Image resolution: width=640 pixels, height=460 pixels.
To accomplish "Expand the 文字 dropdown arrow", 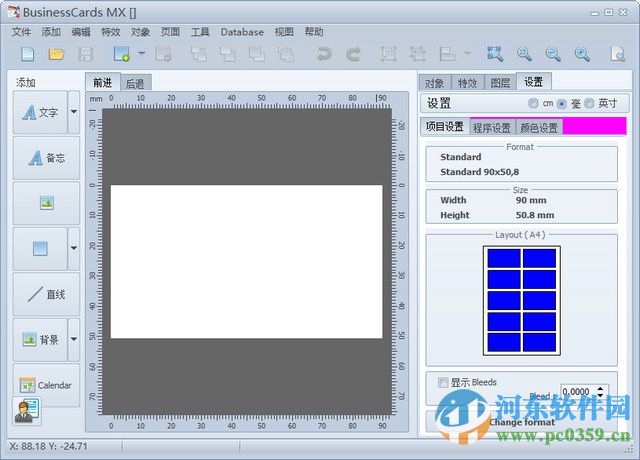I will [x=74, y=112].
